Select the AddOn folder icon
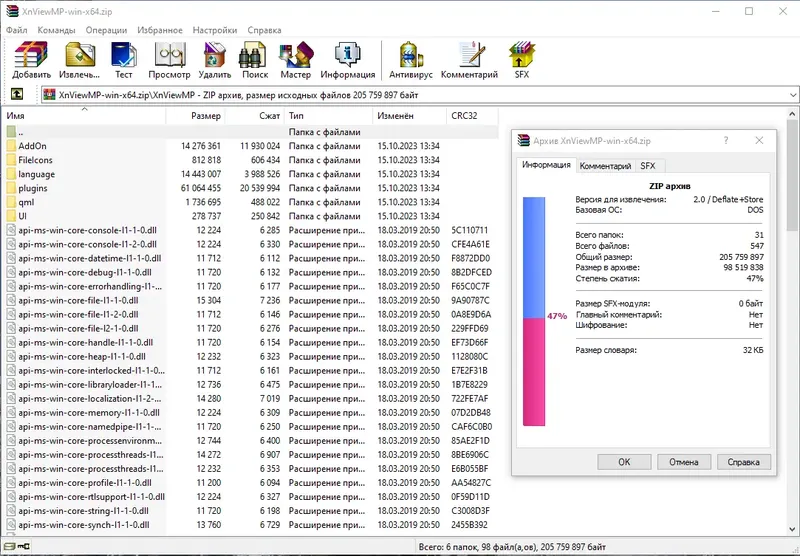 point(11,146)
